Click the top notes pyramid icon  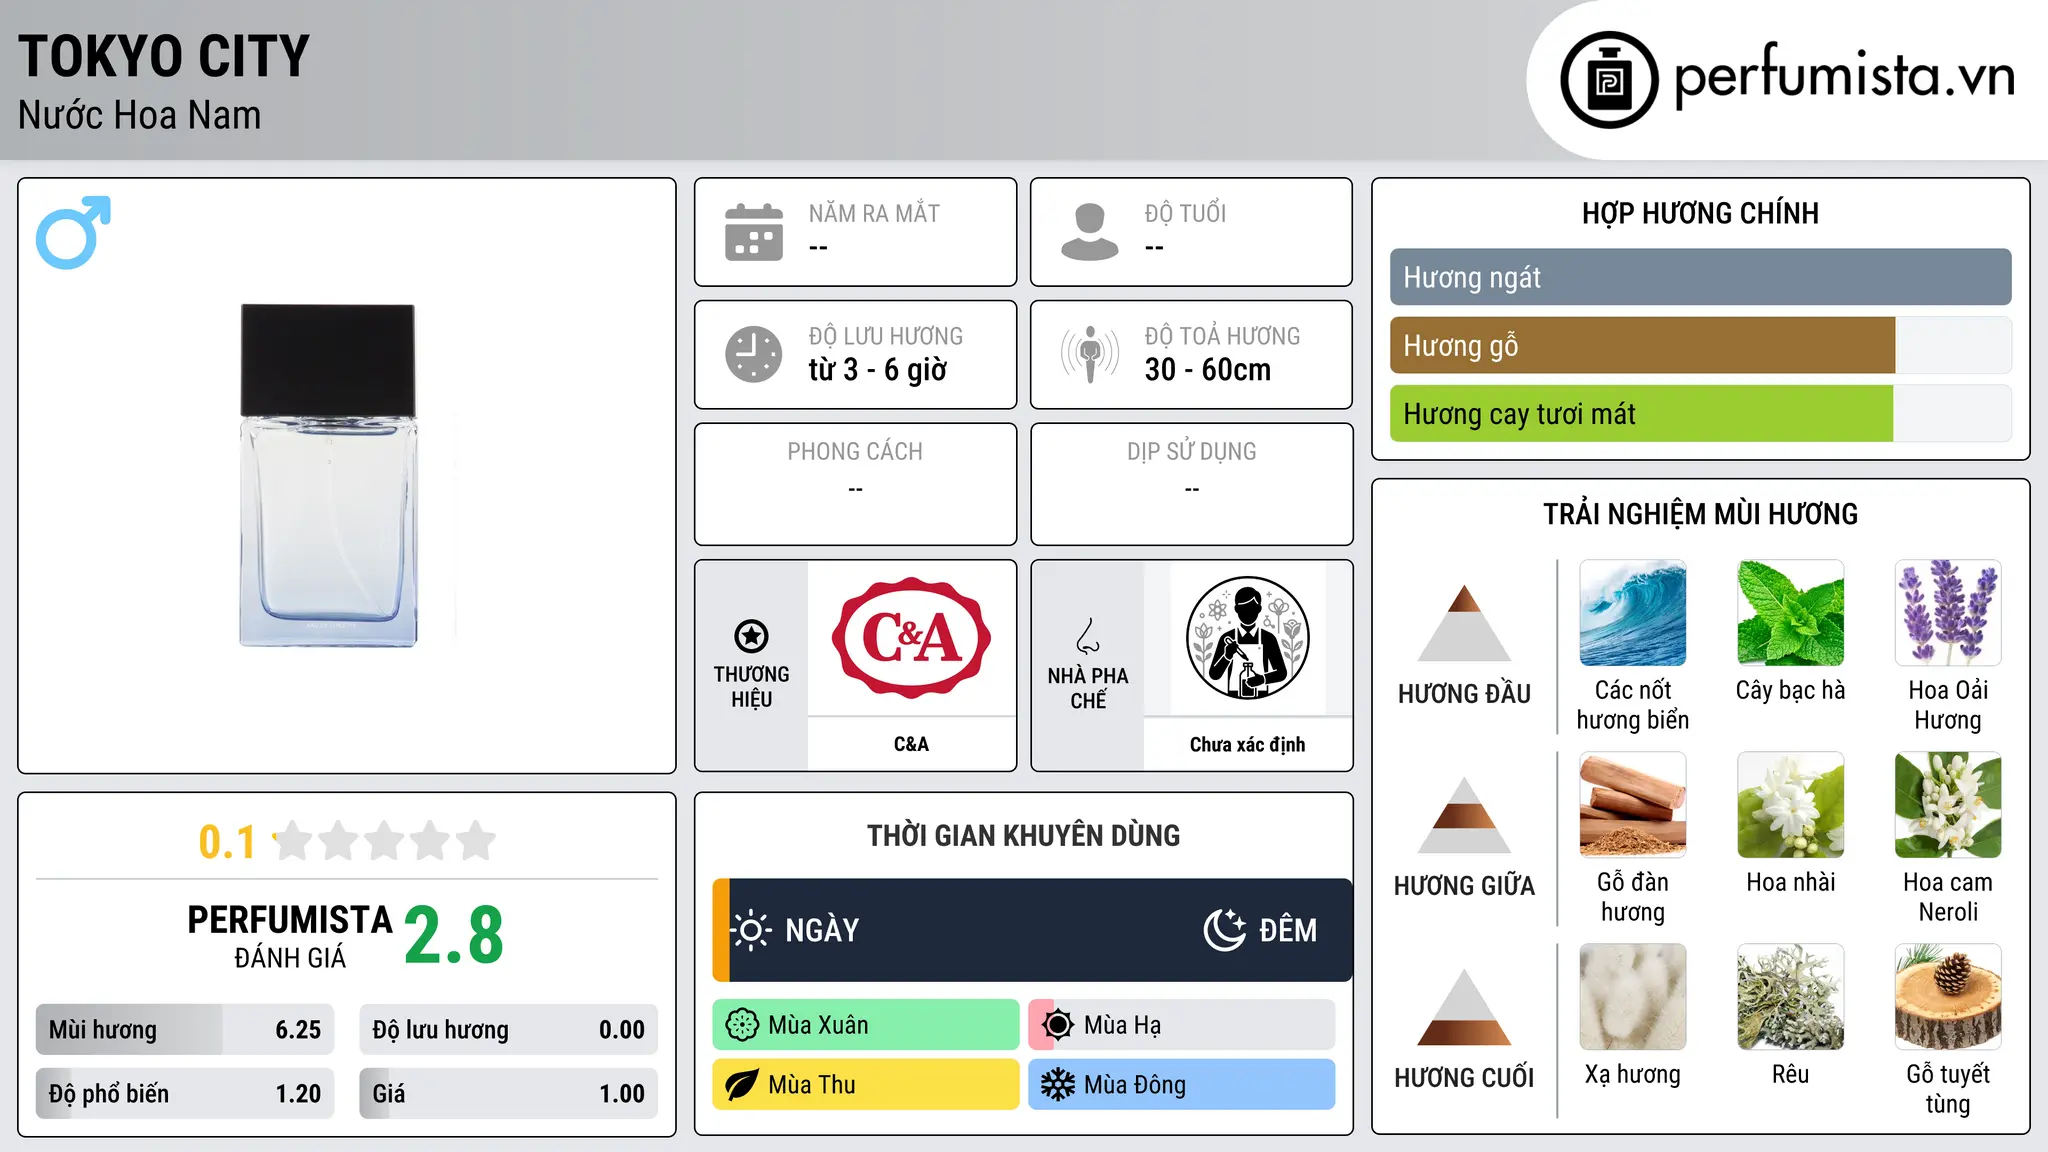click(x=1464, y=623)
